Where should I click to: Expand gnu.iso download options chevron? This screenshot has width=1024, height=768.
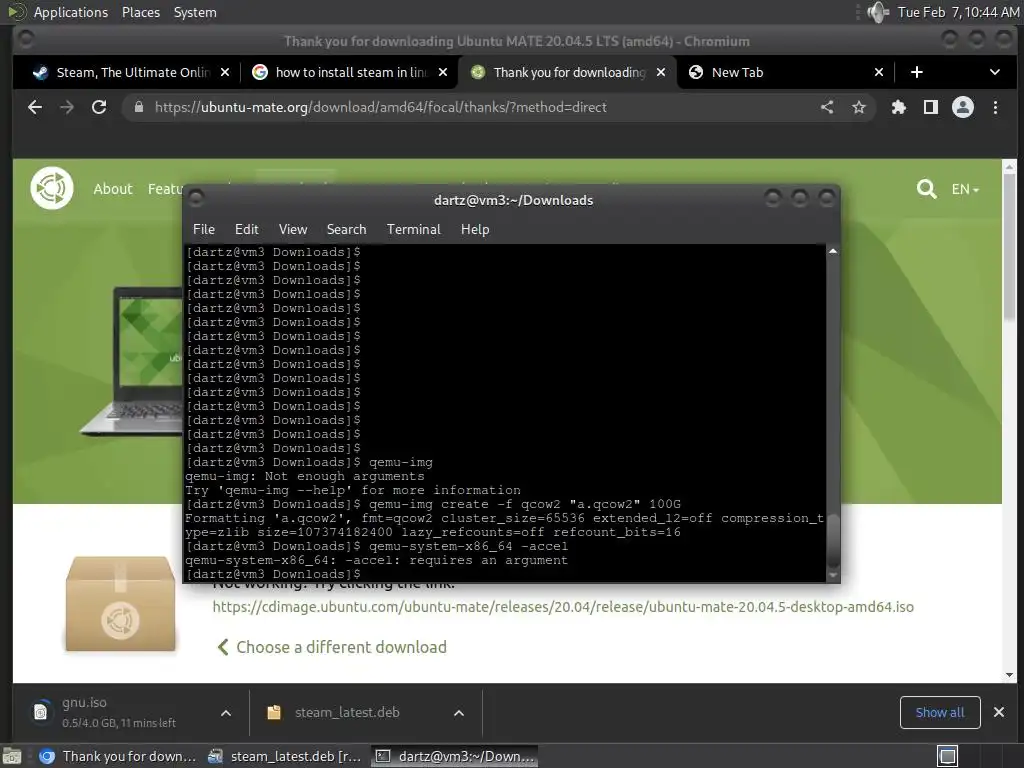point(226,713)
